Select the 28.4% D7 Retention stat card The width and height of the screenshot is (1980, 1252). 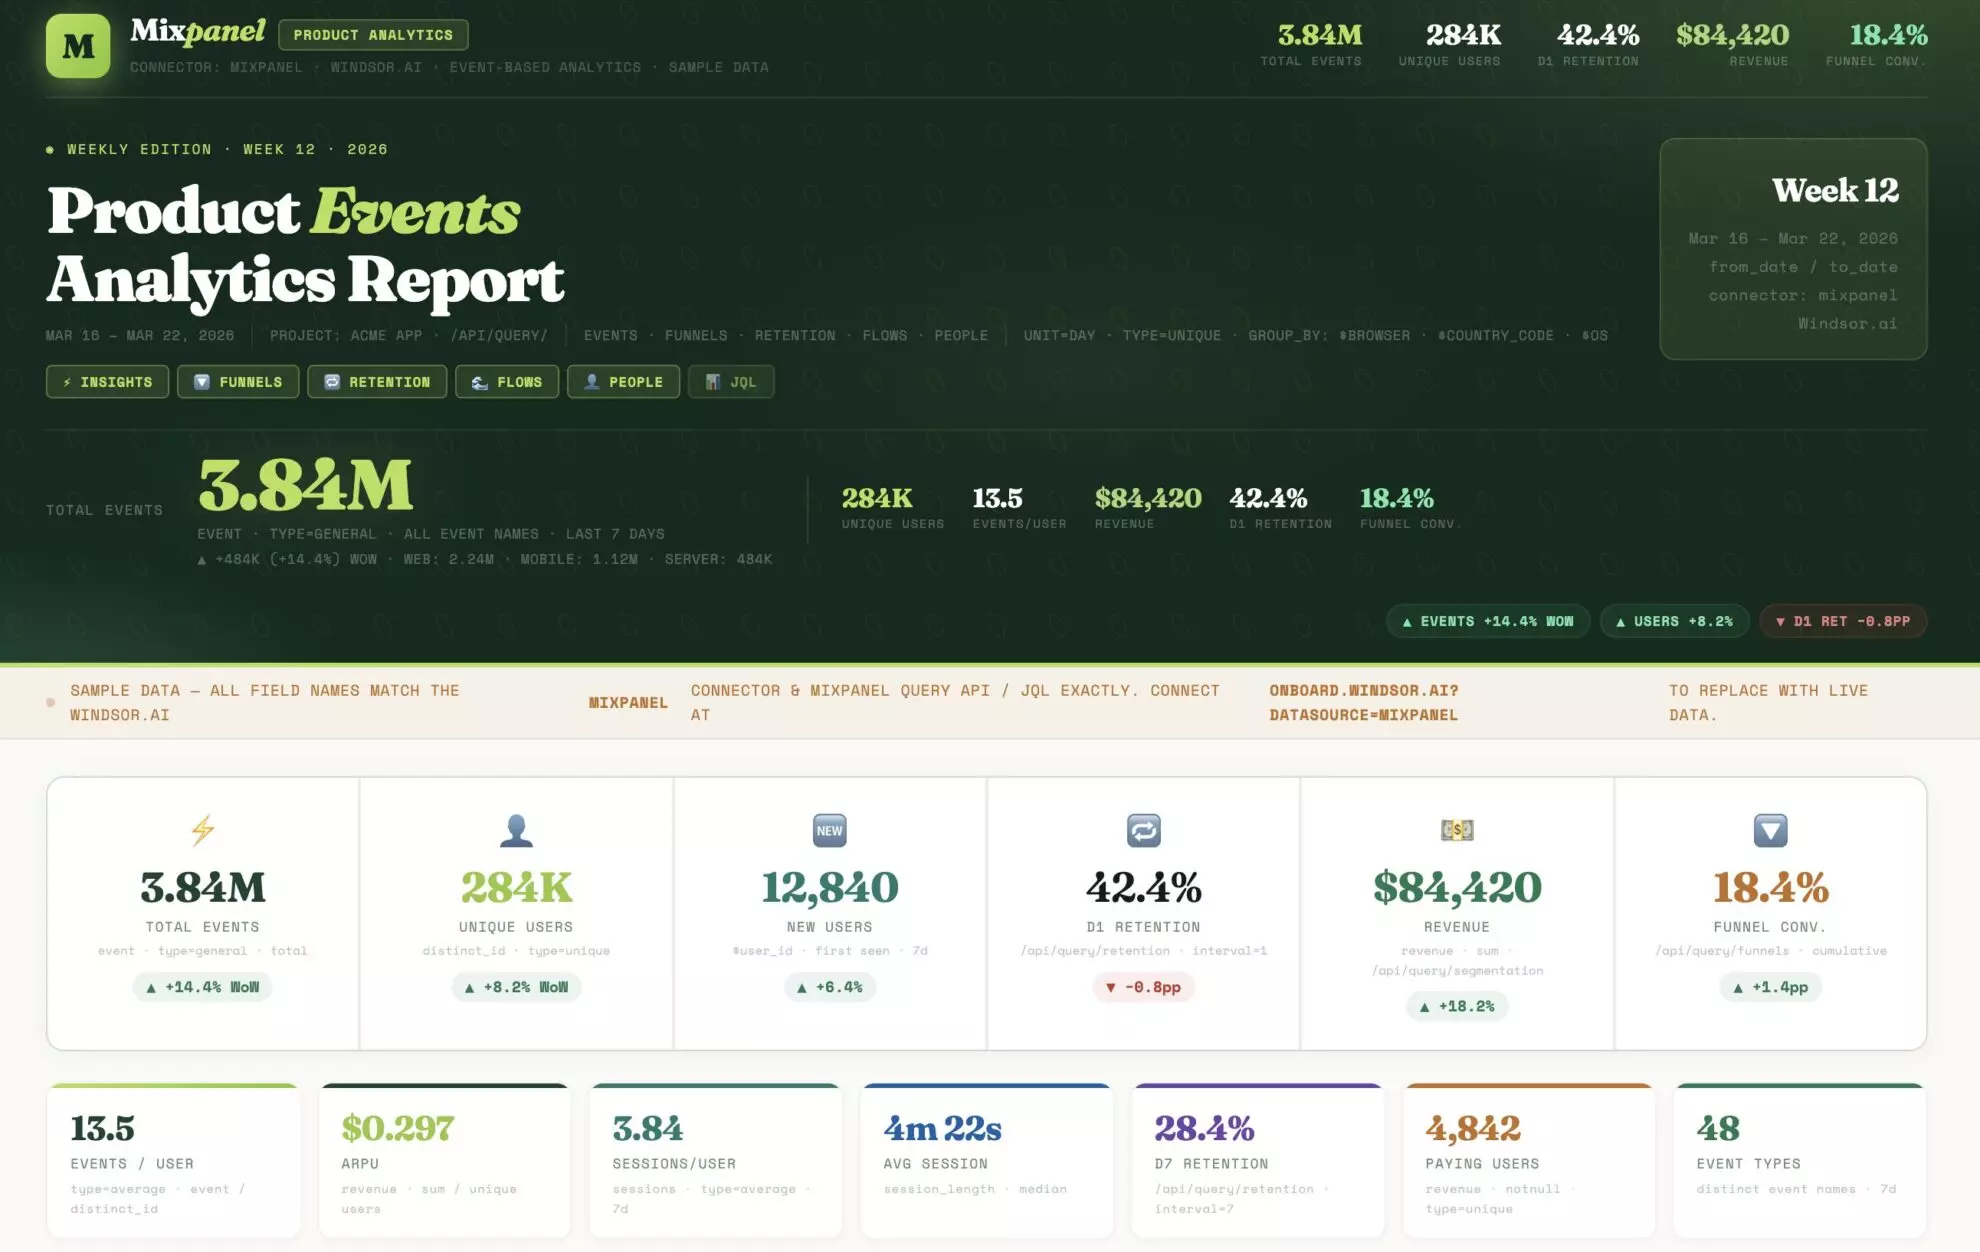click(1257, 1160)
